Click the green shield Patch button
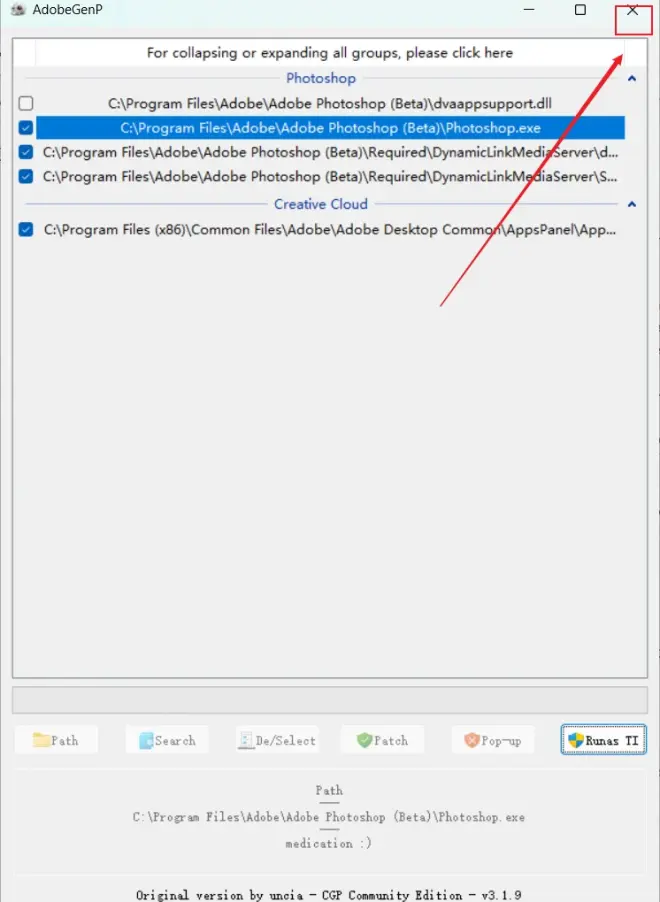Image resolution: width=660 pixels, height=902 pixels. [x=383, y=740]
